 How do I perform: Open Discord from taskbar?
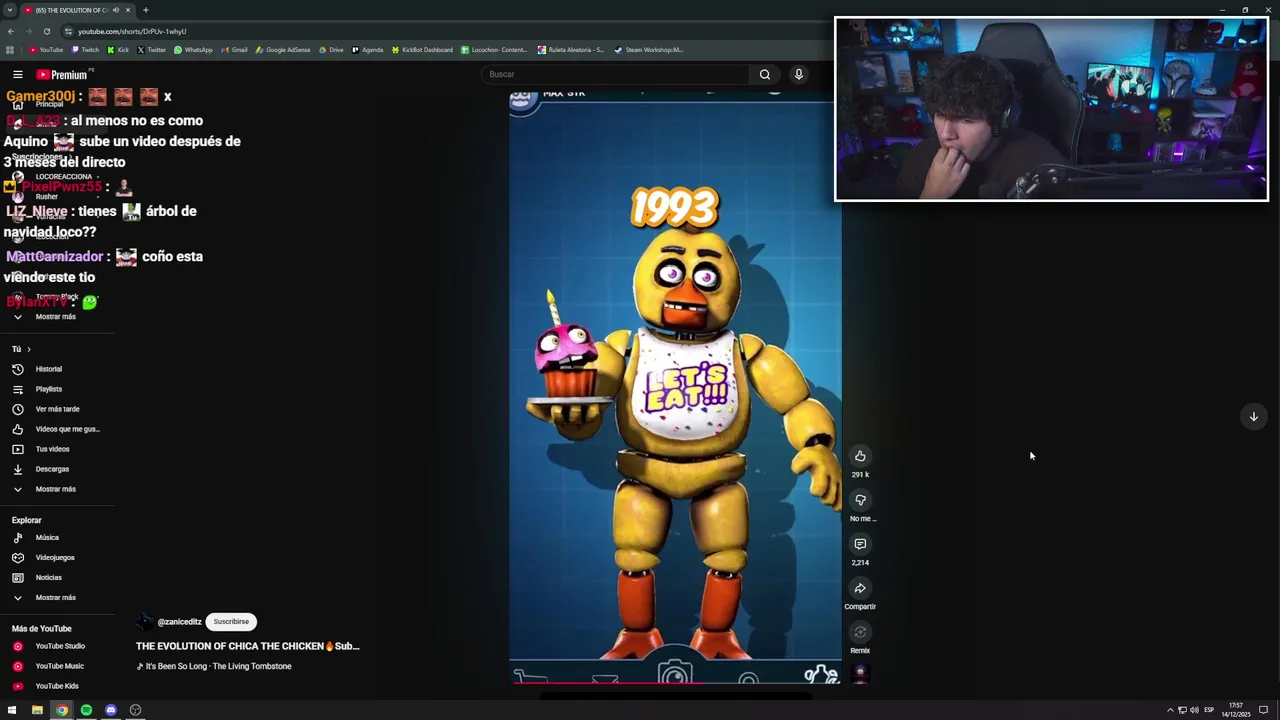(x=111, y=710)
